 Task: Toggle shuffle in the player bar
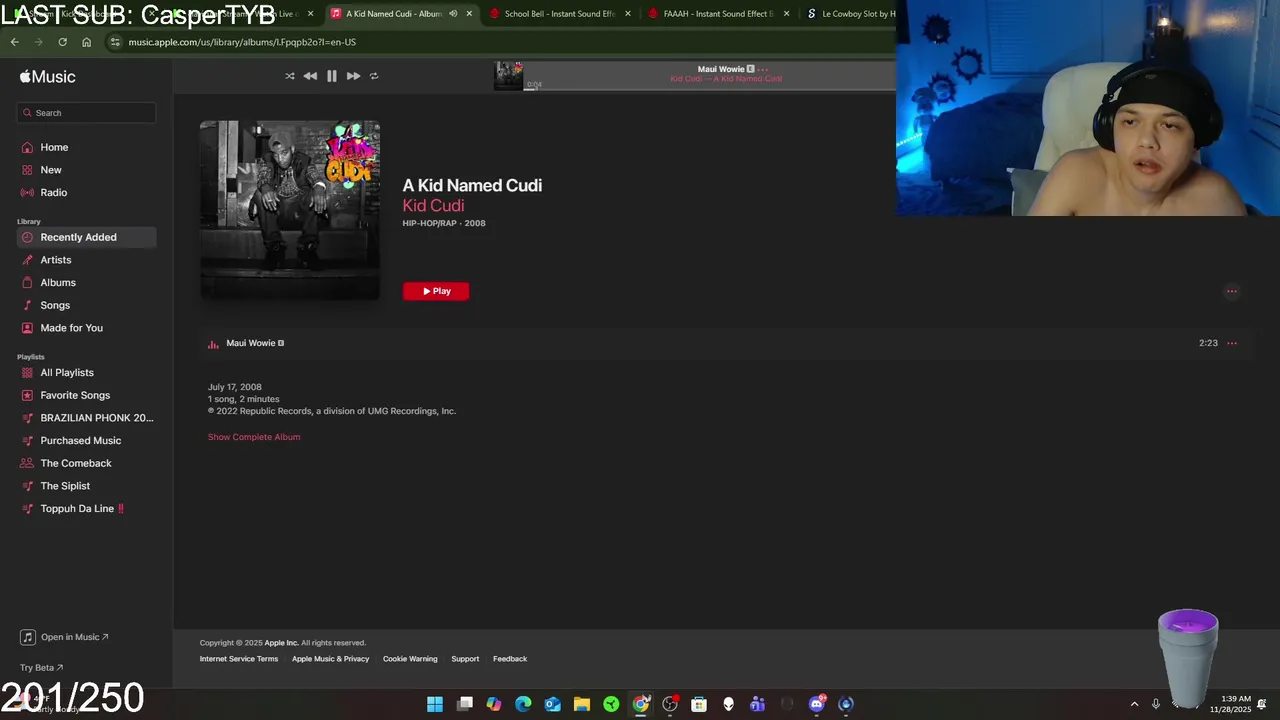[290, 76]
